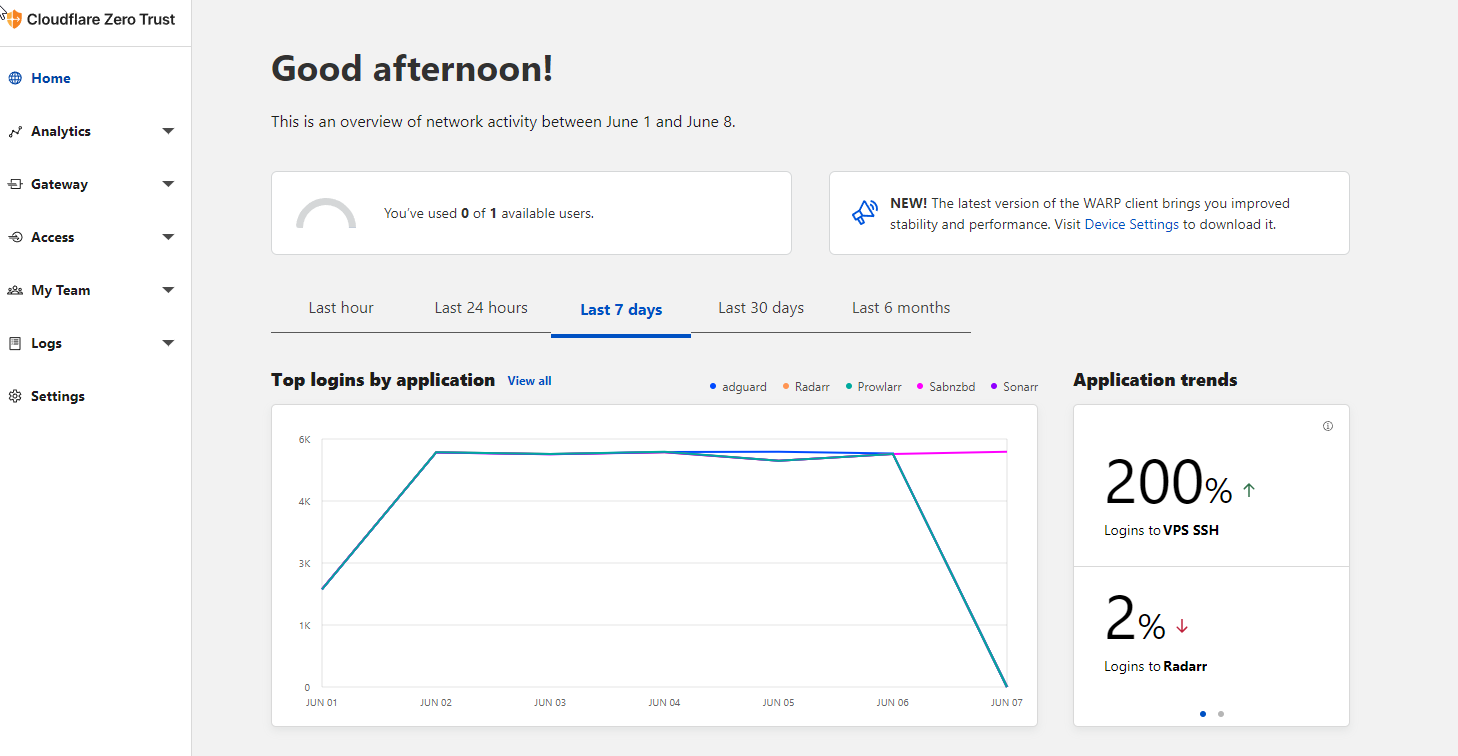Click the JUN 04 axis label
This screenshot has width=1458, height=756.
(664, 703)
